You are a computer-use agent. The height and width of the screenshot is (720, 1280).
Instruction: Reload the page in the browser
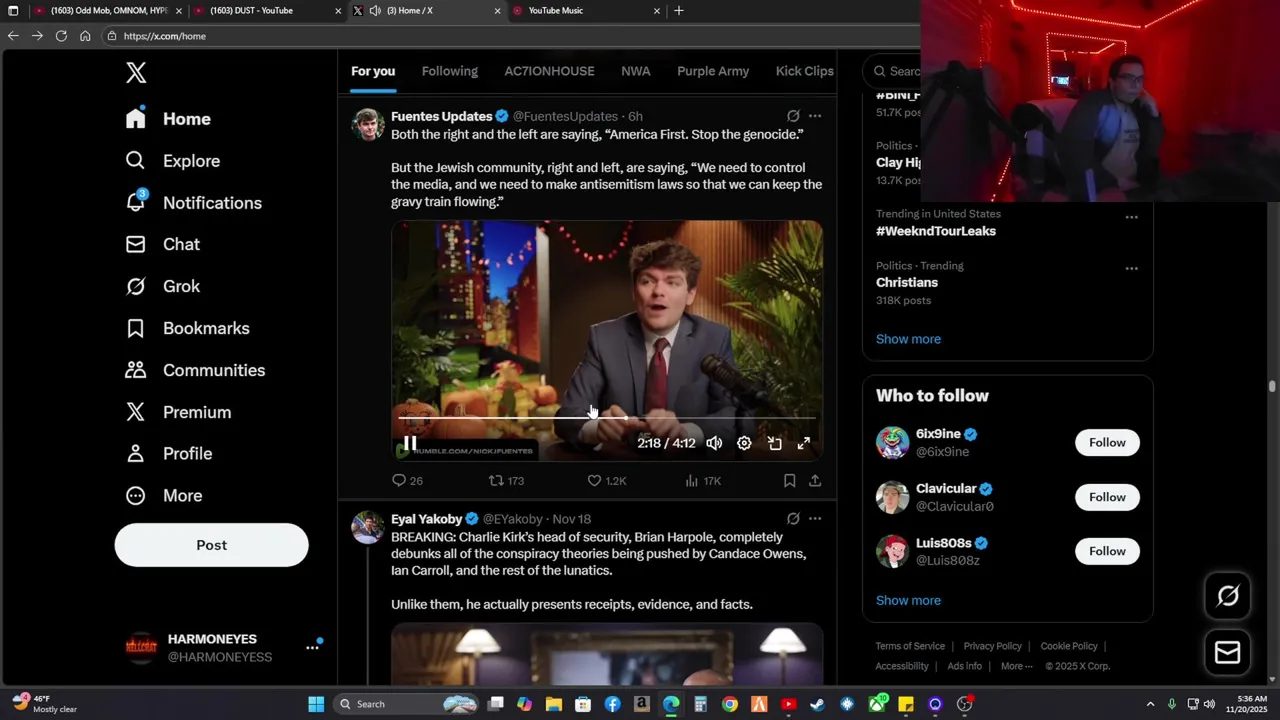tap(61, 36)
